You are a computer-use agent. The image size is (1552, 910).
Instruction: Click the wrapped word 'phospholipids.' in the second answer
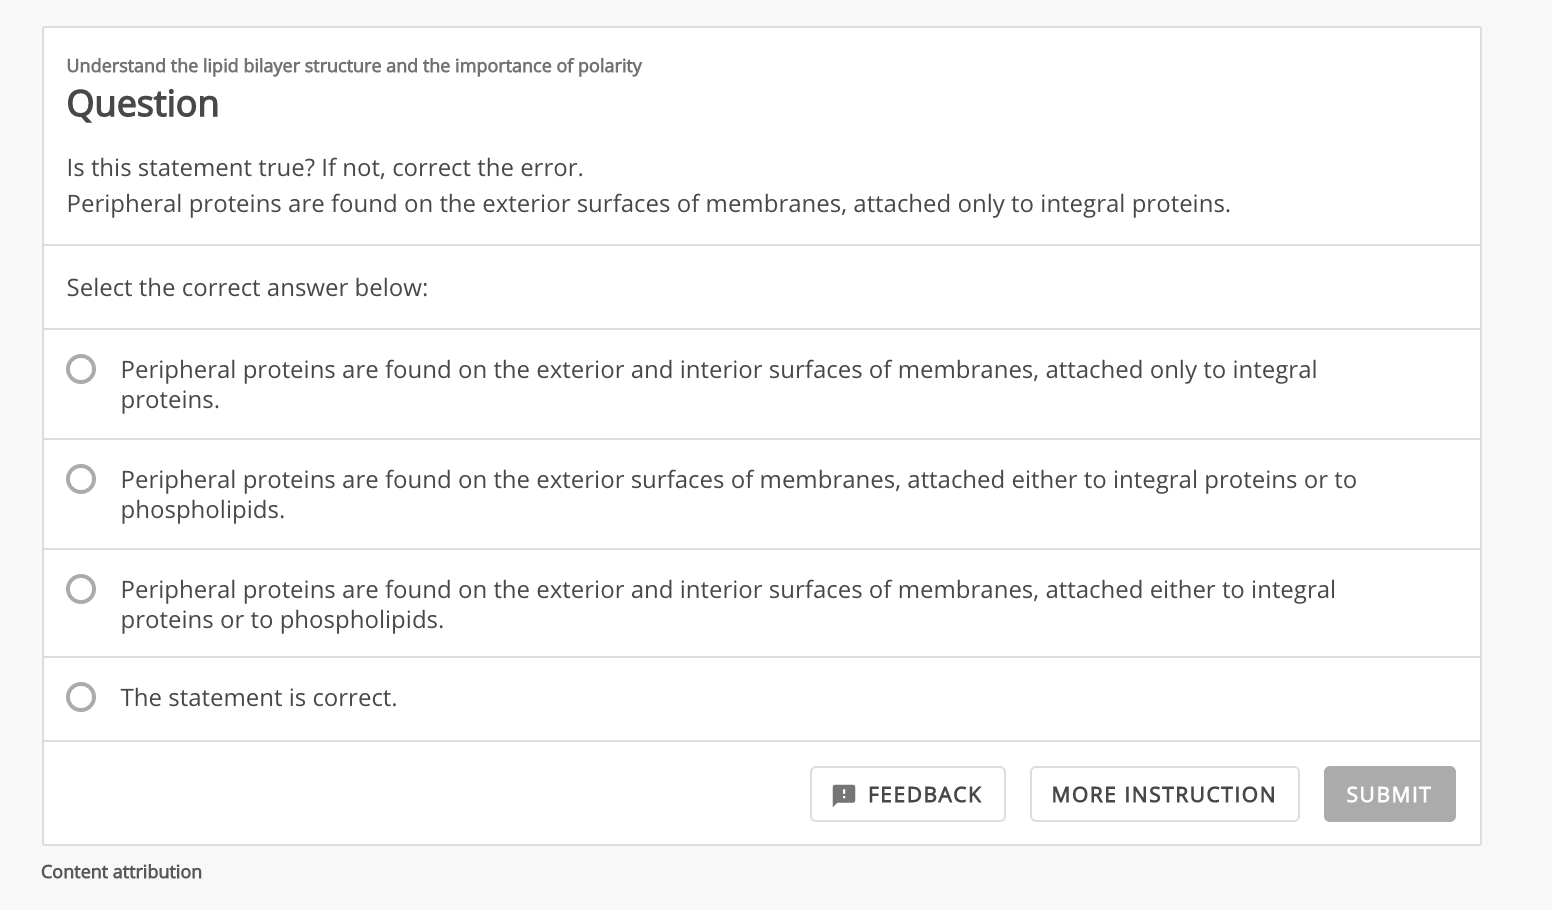coord(203,510)
